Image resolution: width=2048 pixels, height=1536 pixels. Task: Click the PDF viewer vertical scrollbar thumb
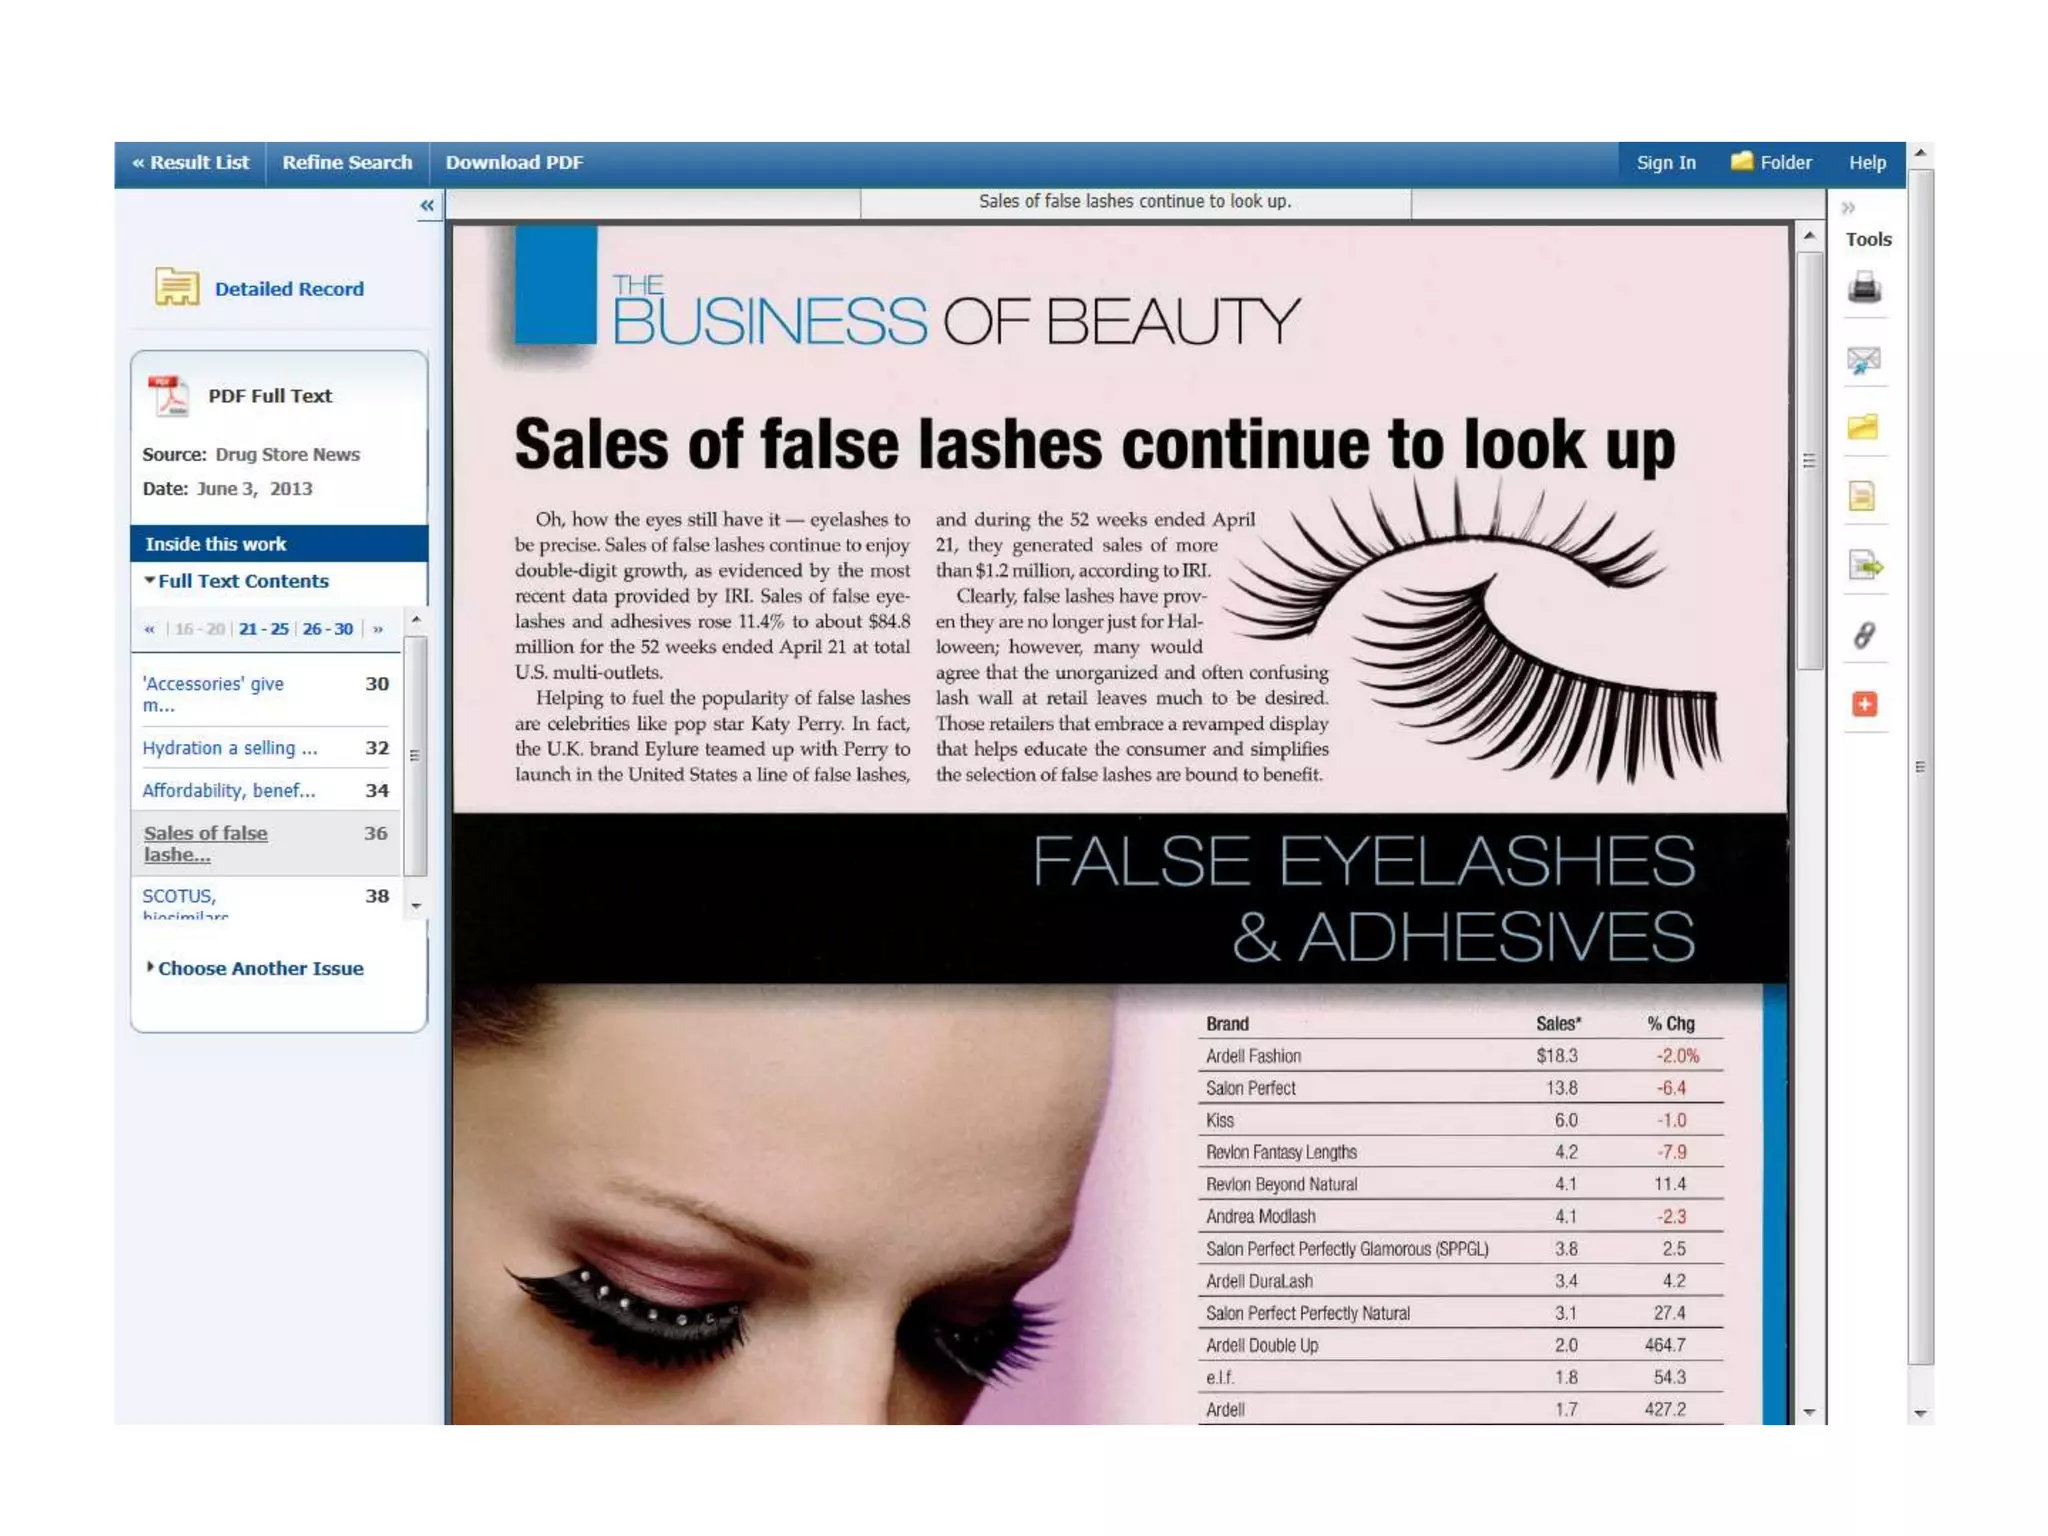1809,460
